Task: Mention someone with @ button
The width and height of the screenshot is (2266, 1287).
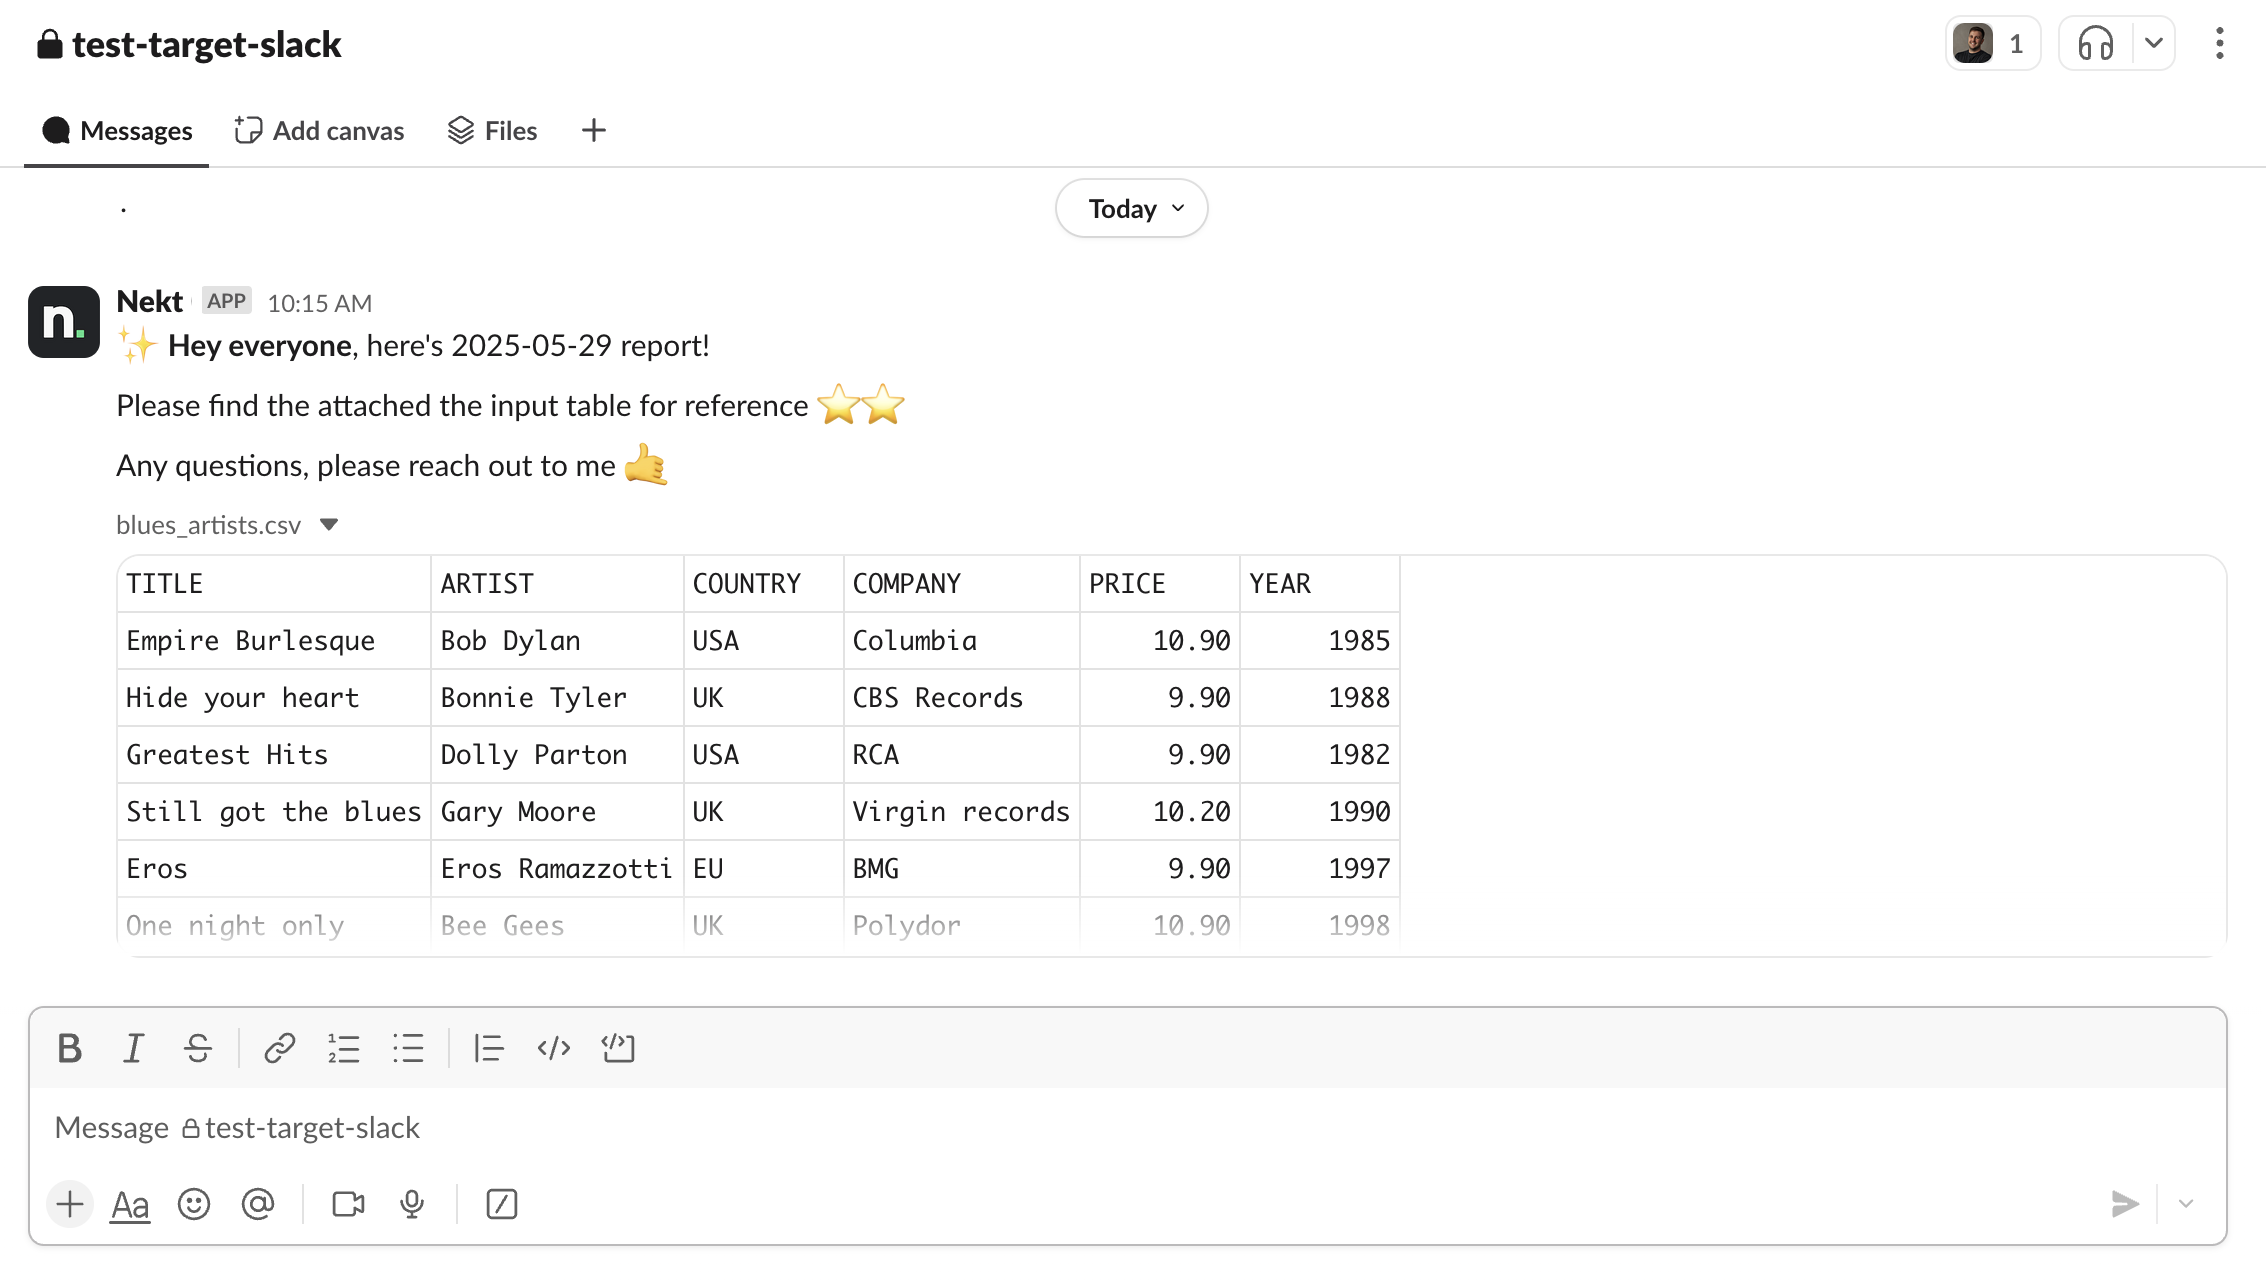Action: click(x=258, y=1204)
